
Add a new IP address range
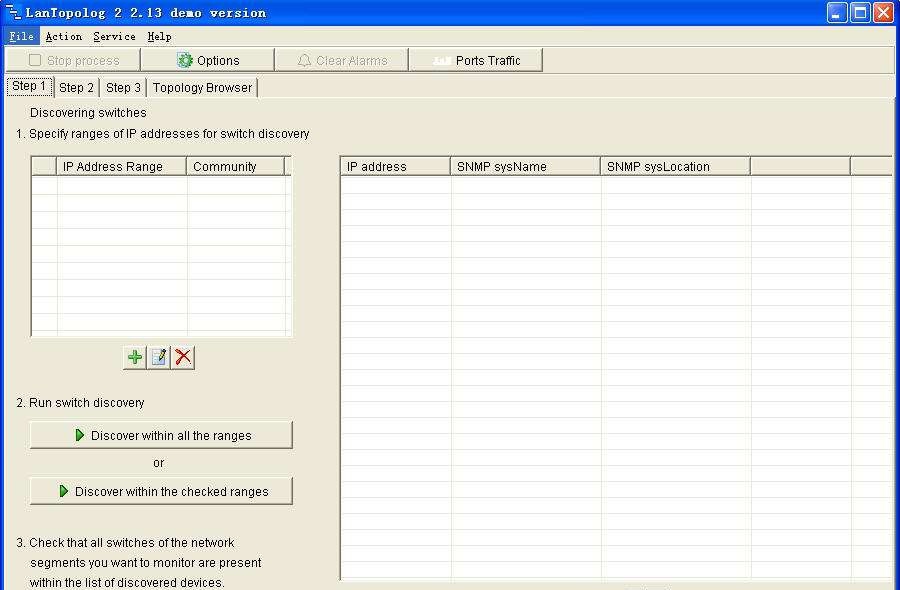click(134, 357)
